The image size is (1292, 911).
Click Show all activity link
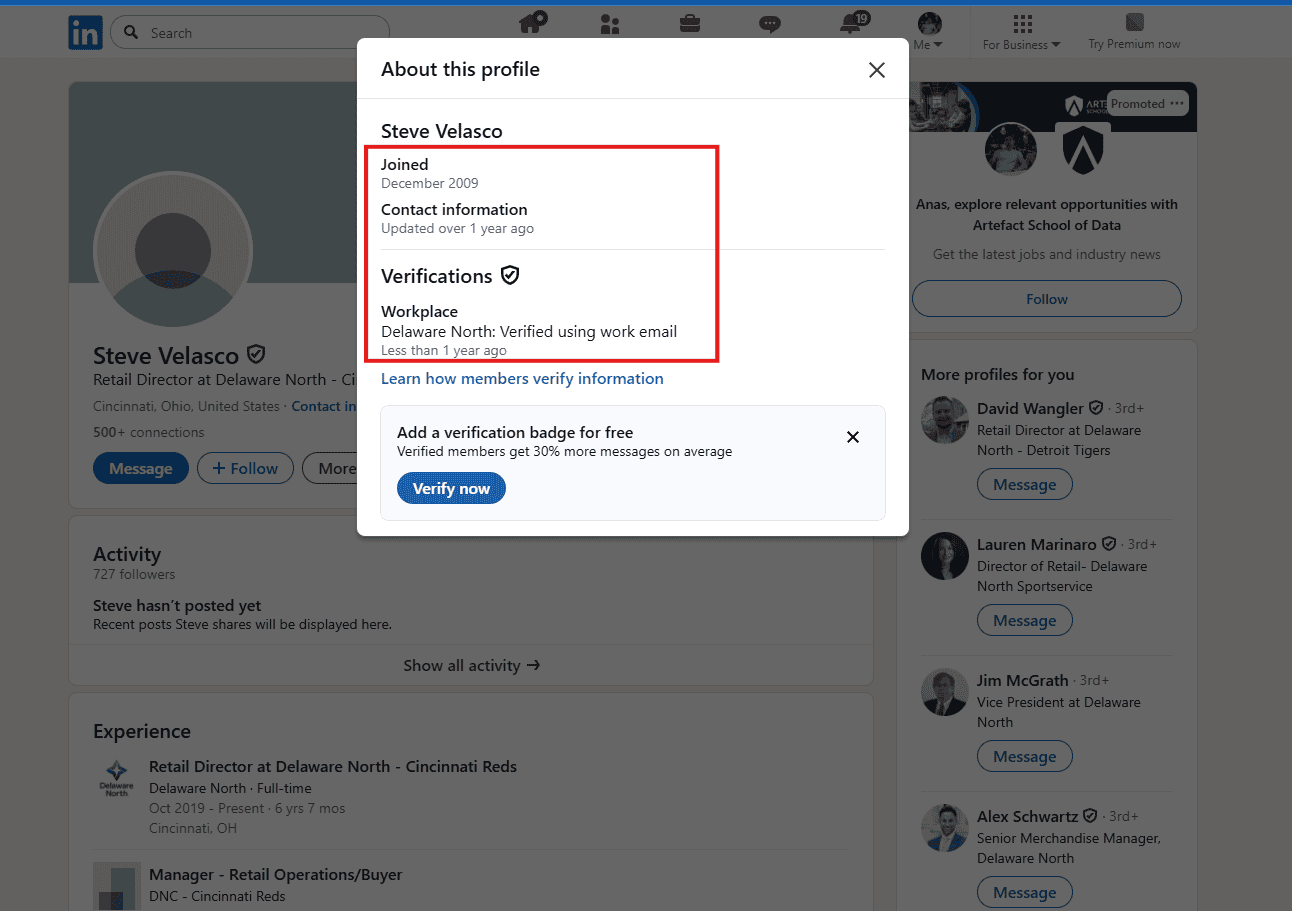click(x=471, y=665)
